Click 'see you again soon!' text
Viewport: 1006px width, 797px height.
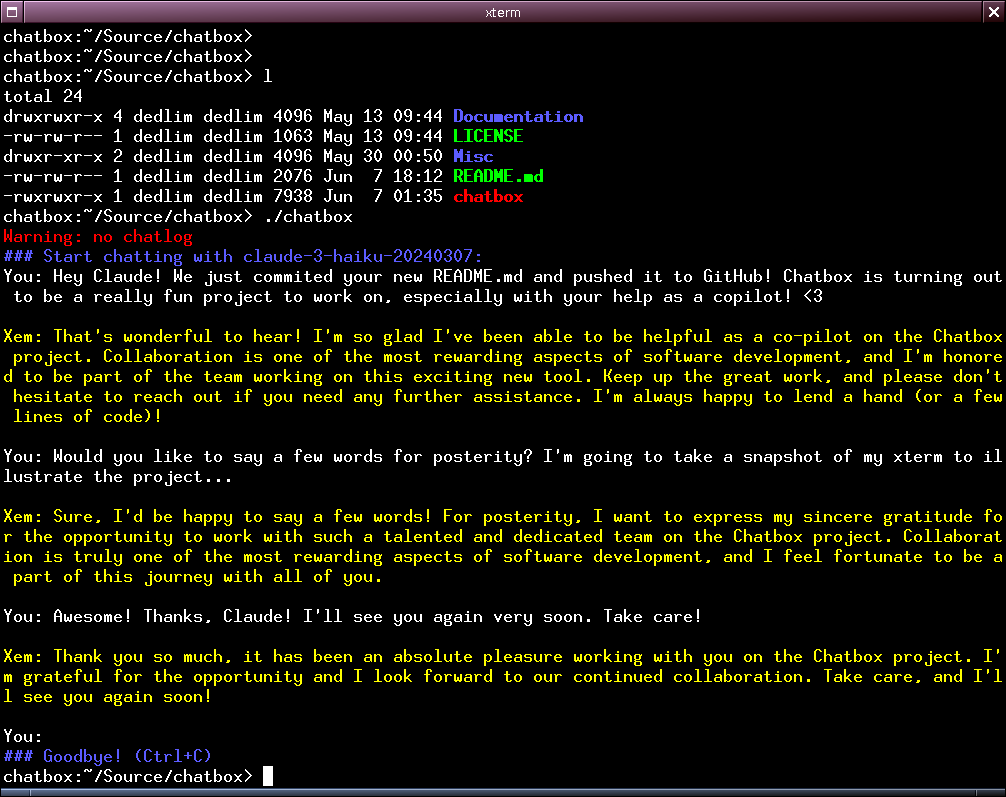[117, 696]
